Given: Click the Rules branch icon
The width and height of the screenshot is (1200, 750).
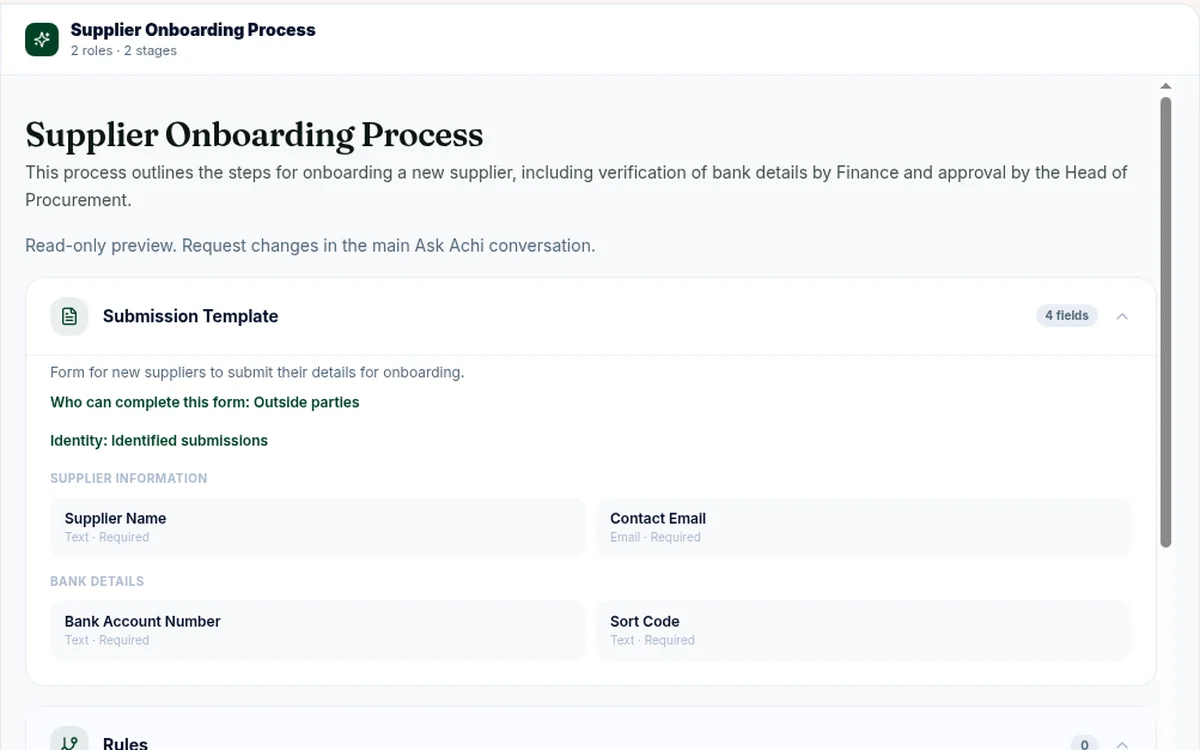Looking at the screenshot, I should 69,741.
